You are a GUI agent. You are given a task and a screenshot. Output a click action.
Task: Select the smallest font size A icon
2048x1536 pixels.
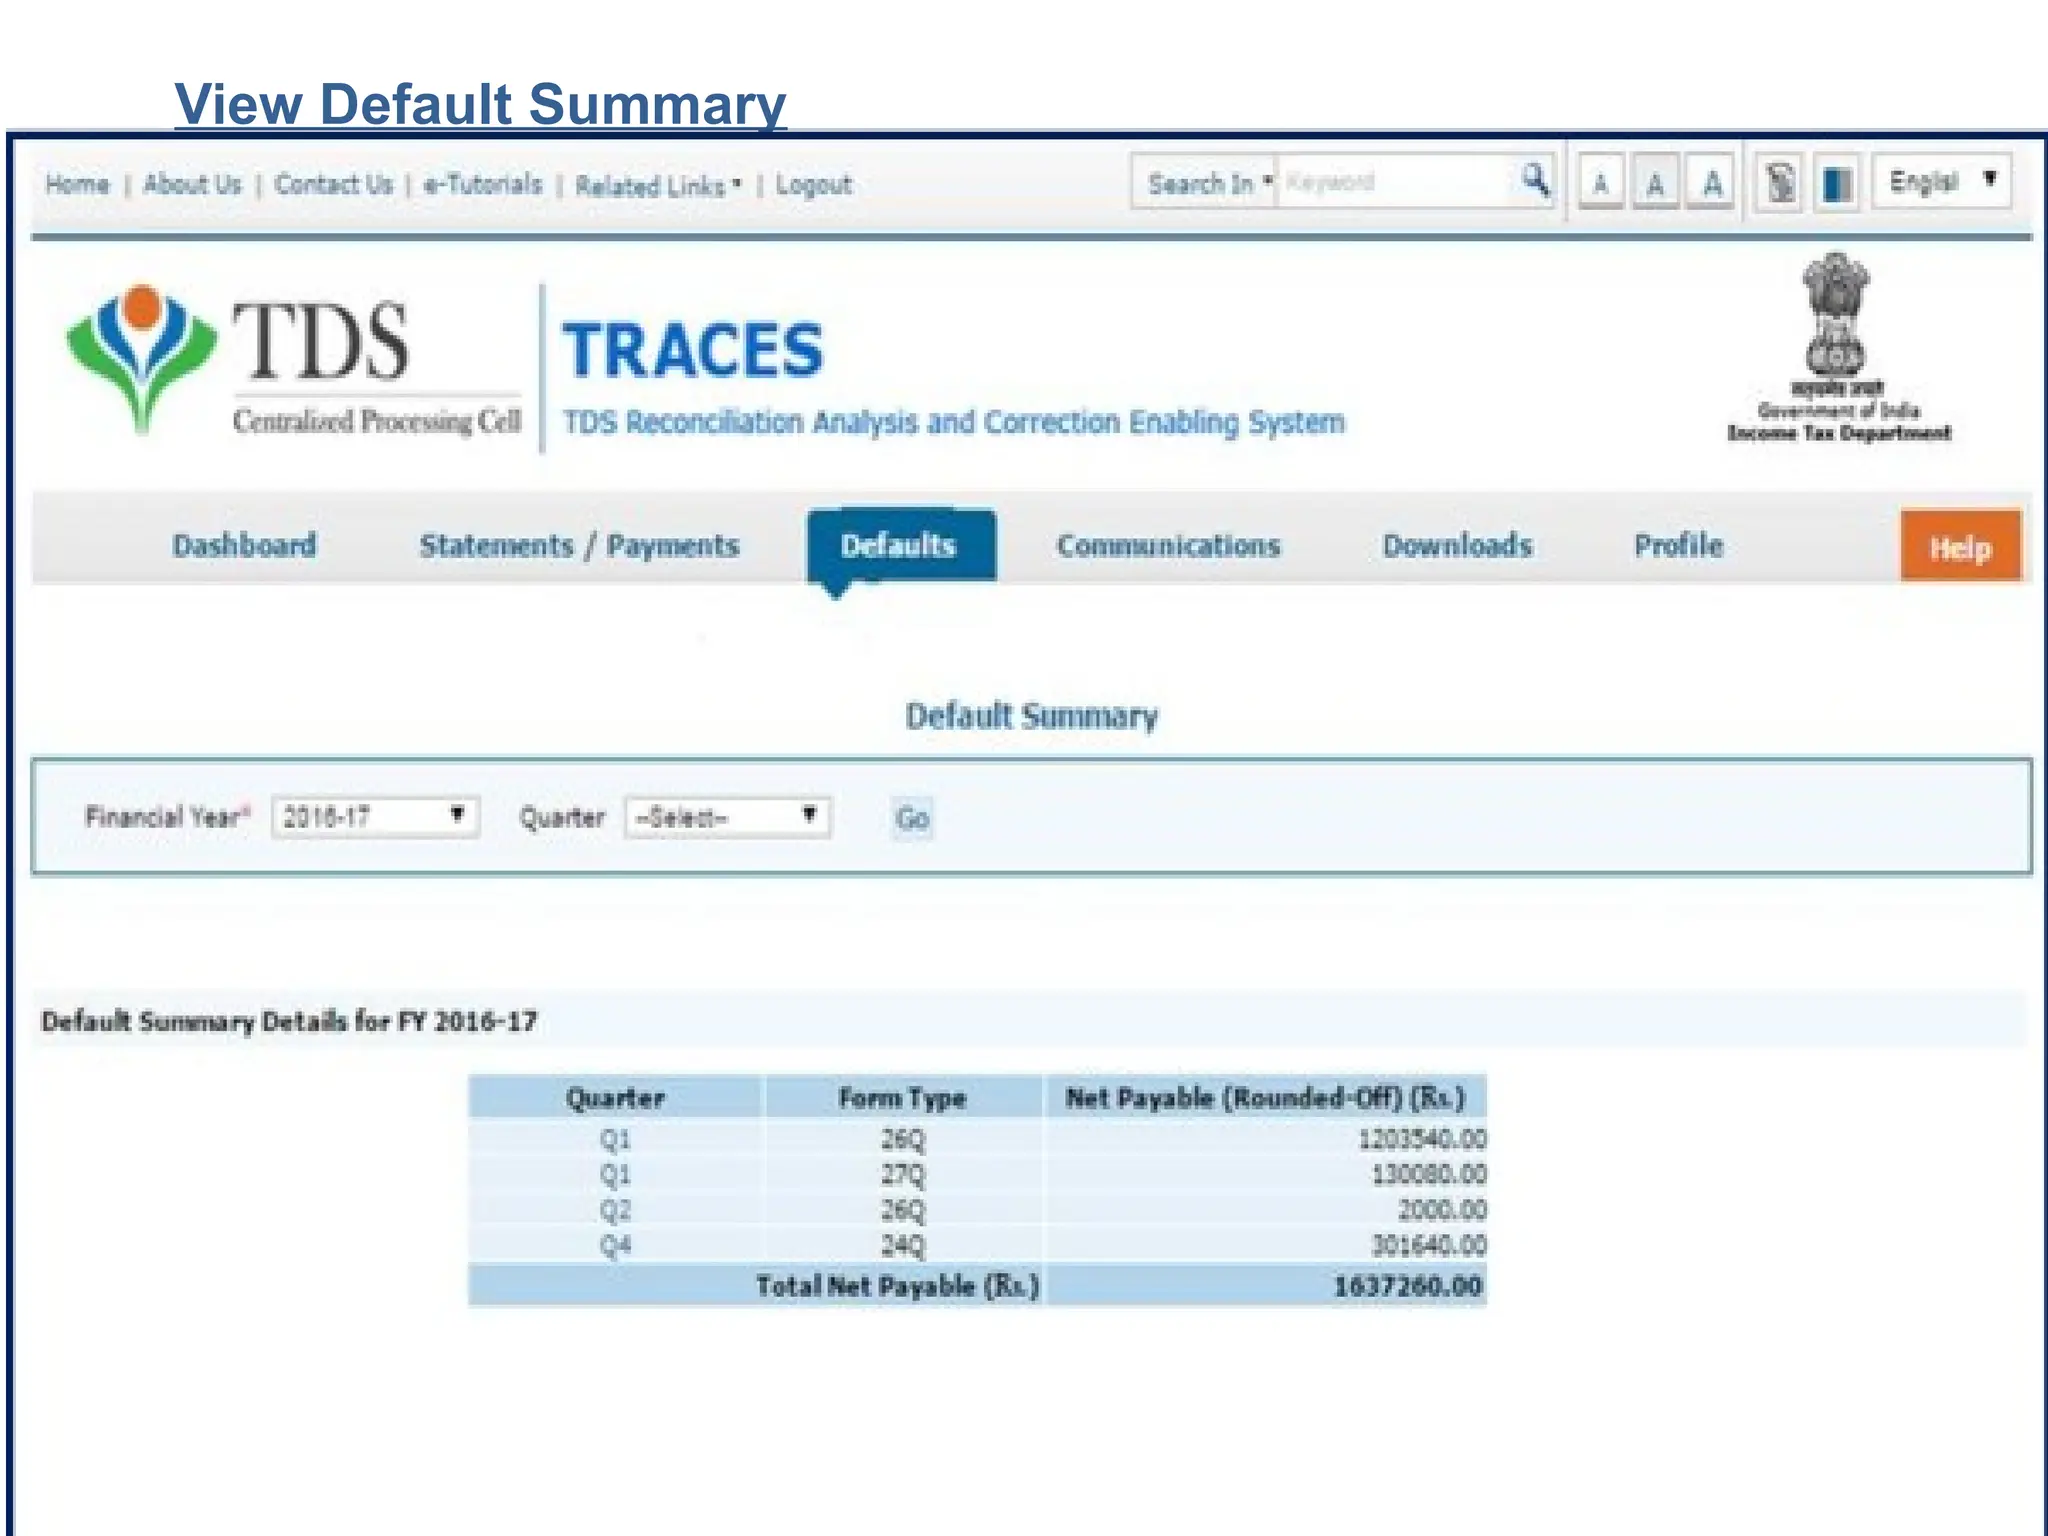point(1600,183)
